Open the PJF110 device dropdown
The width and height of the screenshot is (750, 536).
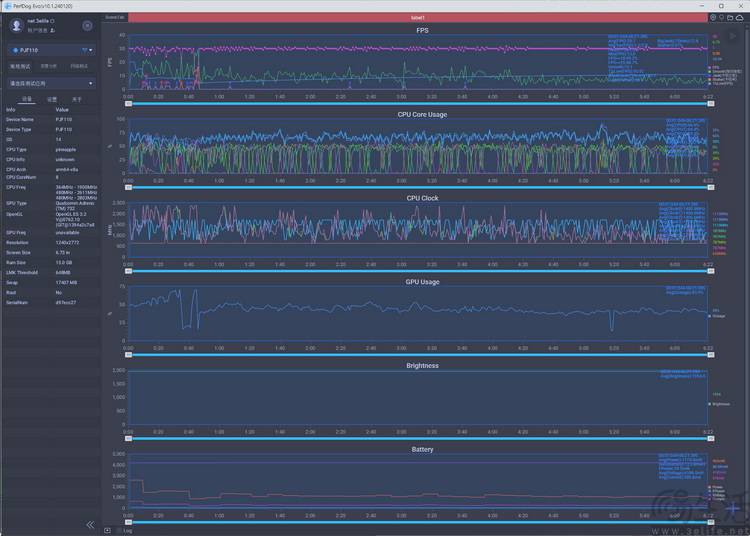(51, 50)
